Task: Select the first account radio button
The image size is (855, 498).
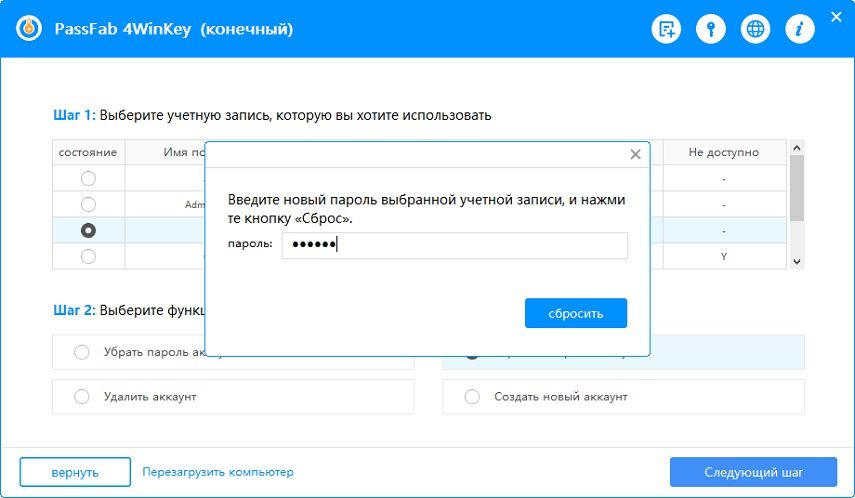Action: (x=88, y=178)
